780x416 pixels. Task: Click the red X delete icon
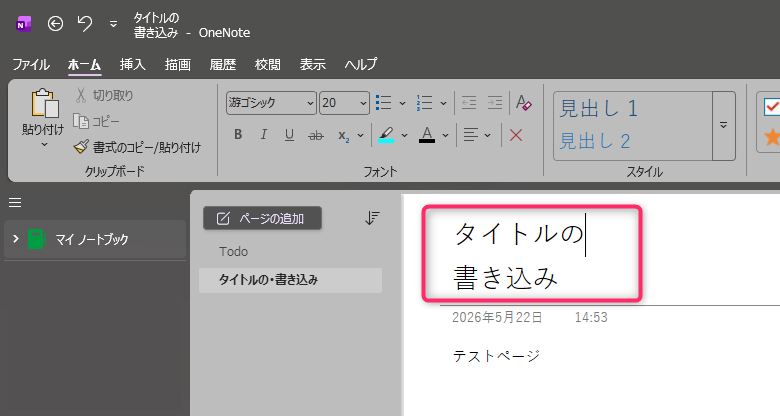point(516,135)
